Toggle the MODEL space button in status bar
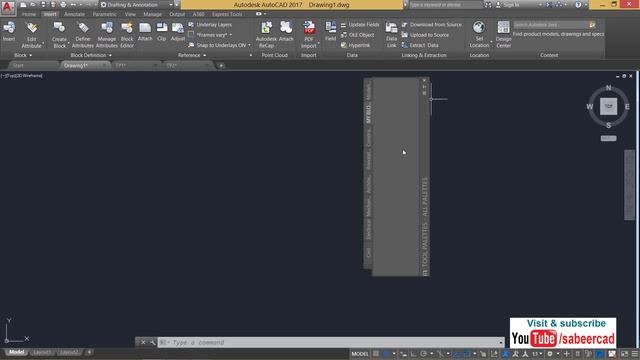This screenshot has height=360, width=640. [x=360, y=354]
